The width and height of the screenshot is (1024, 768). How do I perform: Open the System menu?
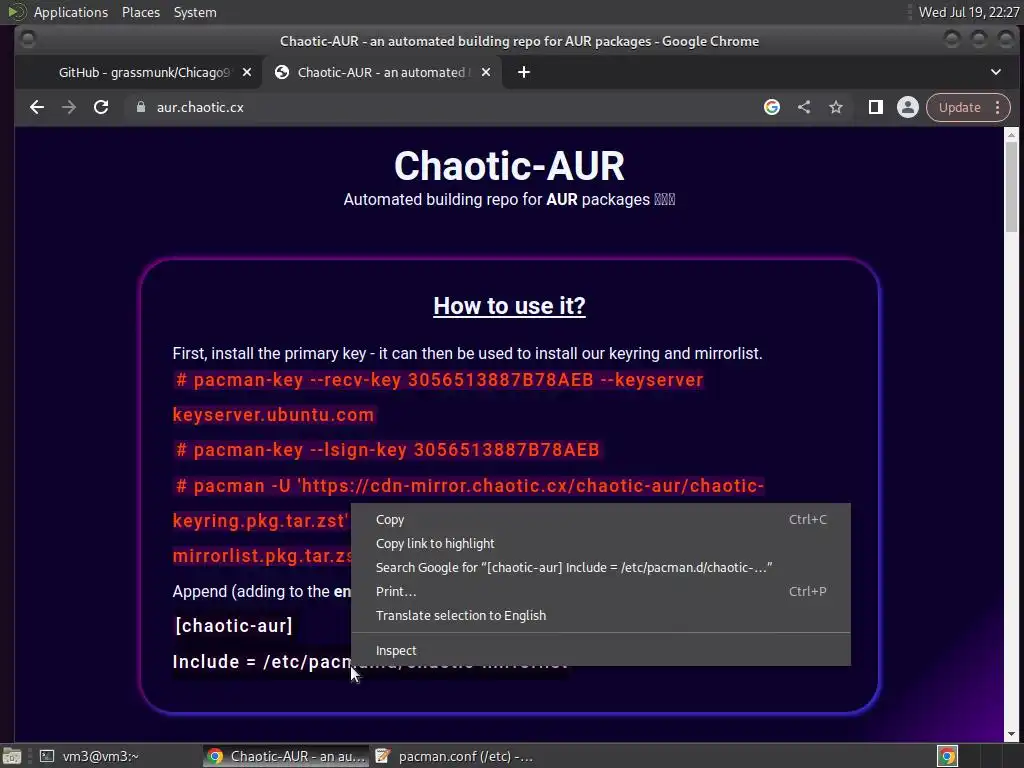point(195,12)
